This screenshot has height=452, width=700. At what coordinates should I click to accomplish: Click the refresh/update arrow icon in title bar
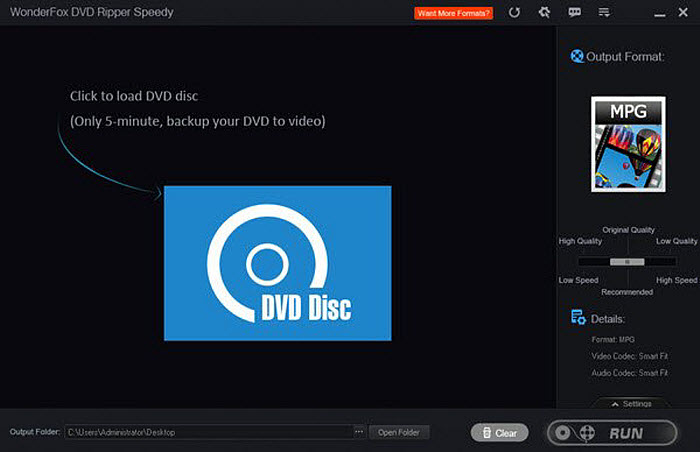(x=514, y=13)
